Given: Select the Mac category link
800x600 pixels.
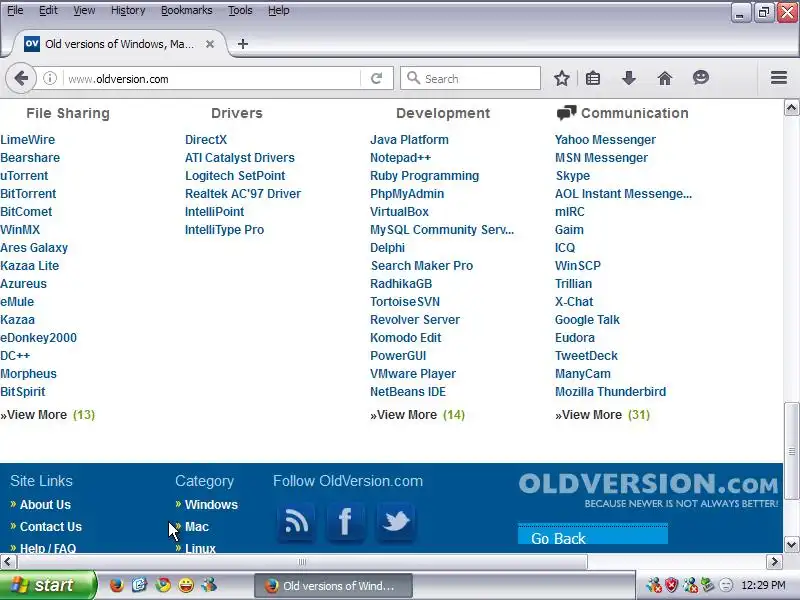Looking at the screenshot, I should 196,527.
